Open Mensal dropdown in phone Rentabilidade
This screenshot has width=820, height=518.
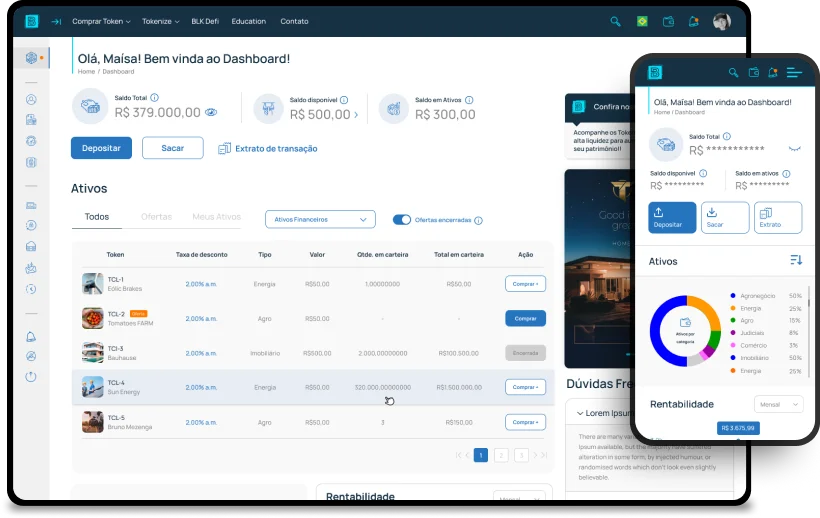pos(778,405)
